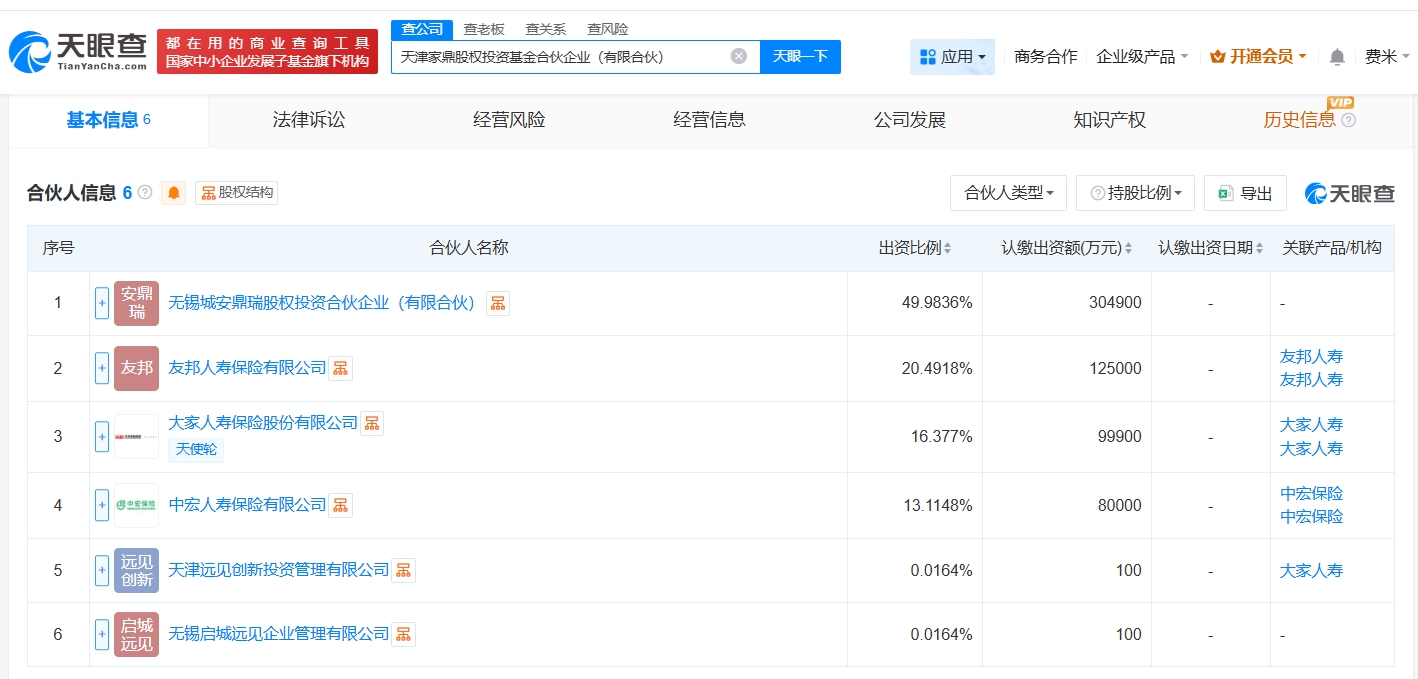Clear the search box text

click(x=739, y=56)
